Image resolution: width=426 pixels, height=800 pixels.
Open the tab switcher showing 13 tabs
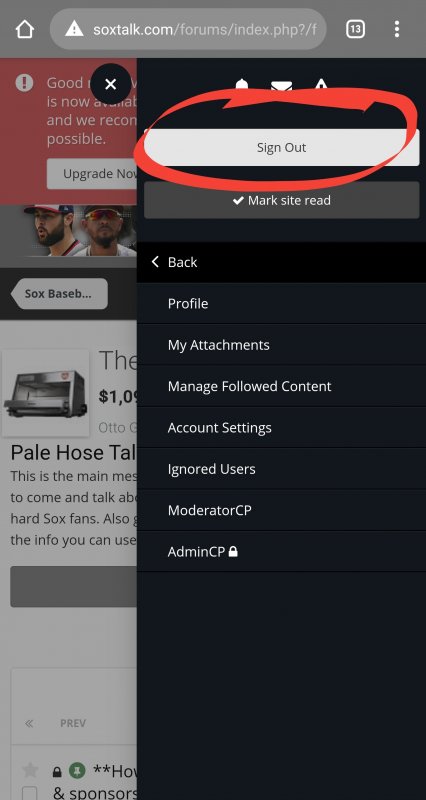point(355,29)
